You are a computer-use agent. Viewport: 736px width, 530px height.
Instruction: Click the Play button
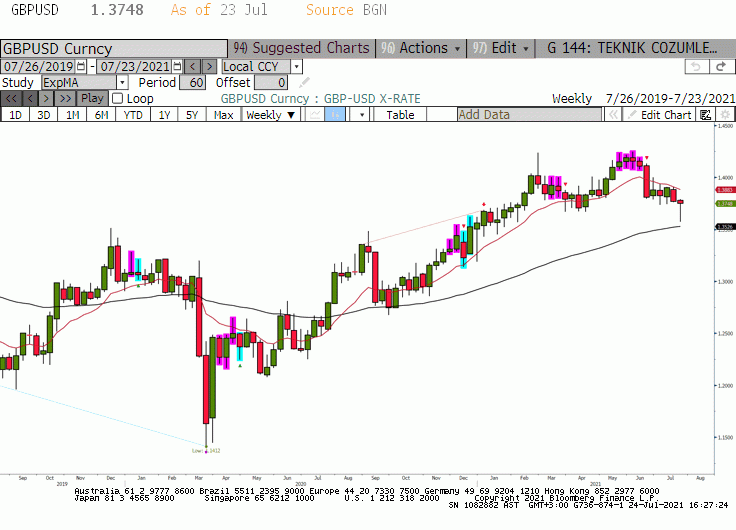(x=92, y=99)
